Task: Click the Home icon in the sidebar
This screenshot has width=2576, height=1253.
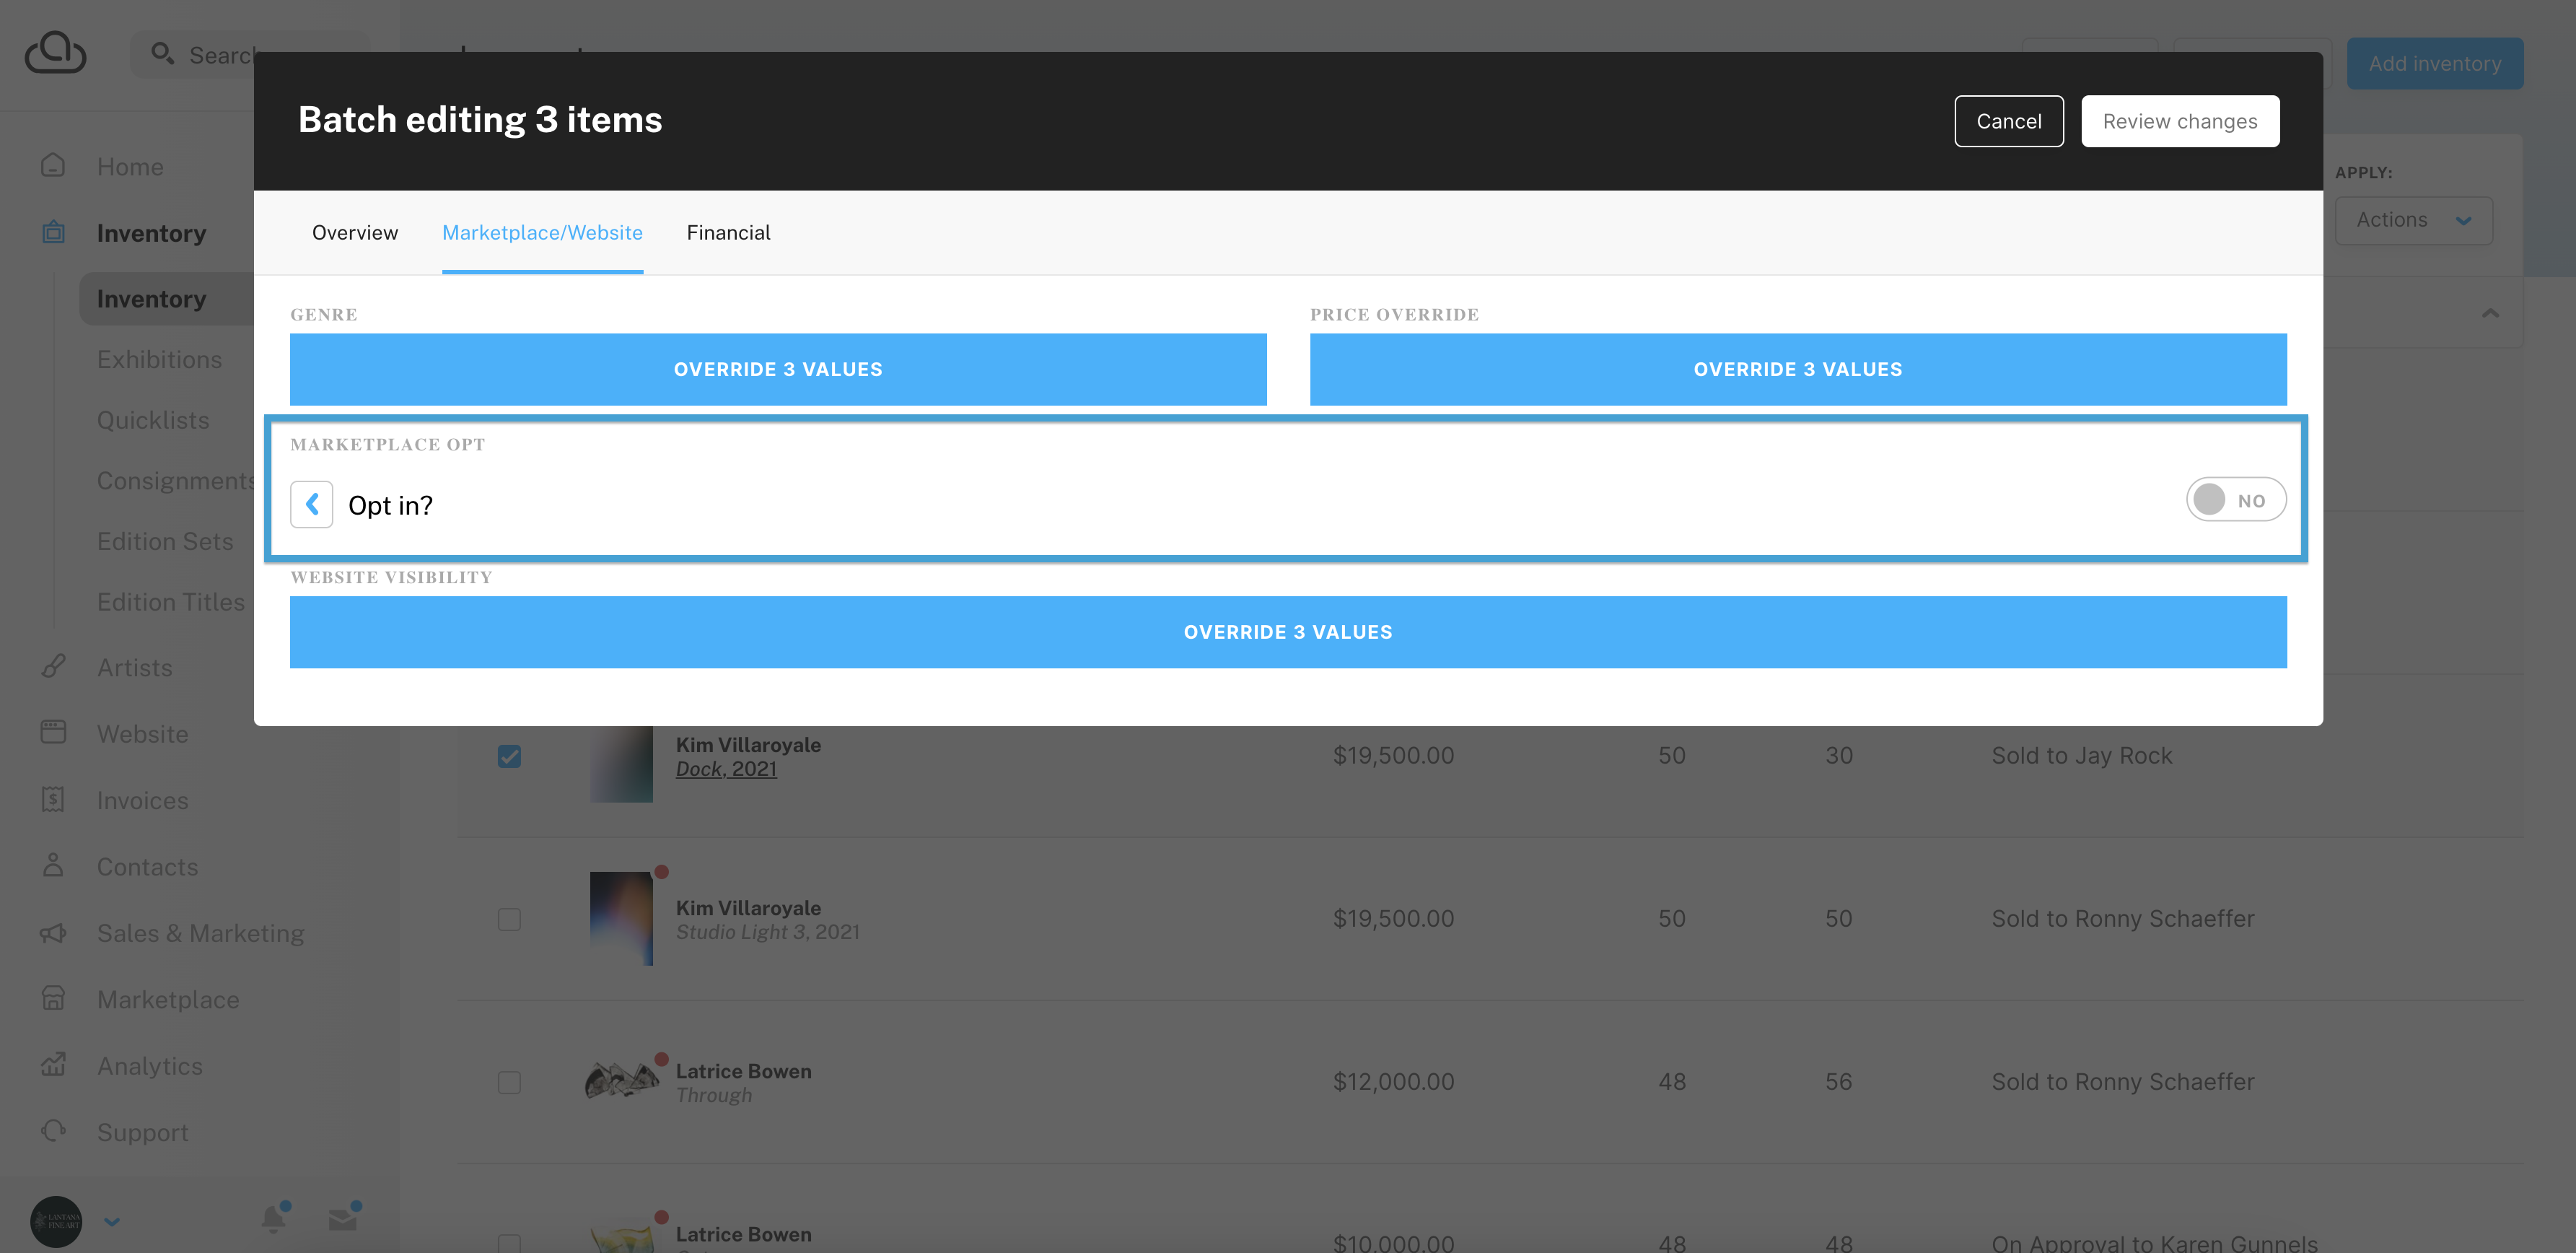Action: [x=53, y=166]
